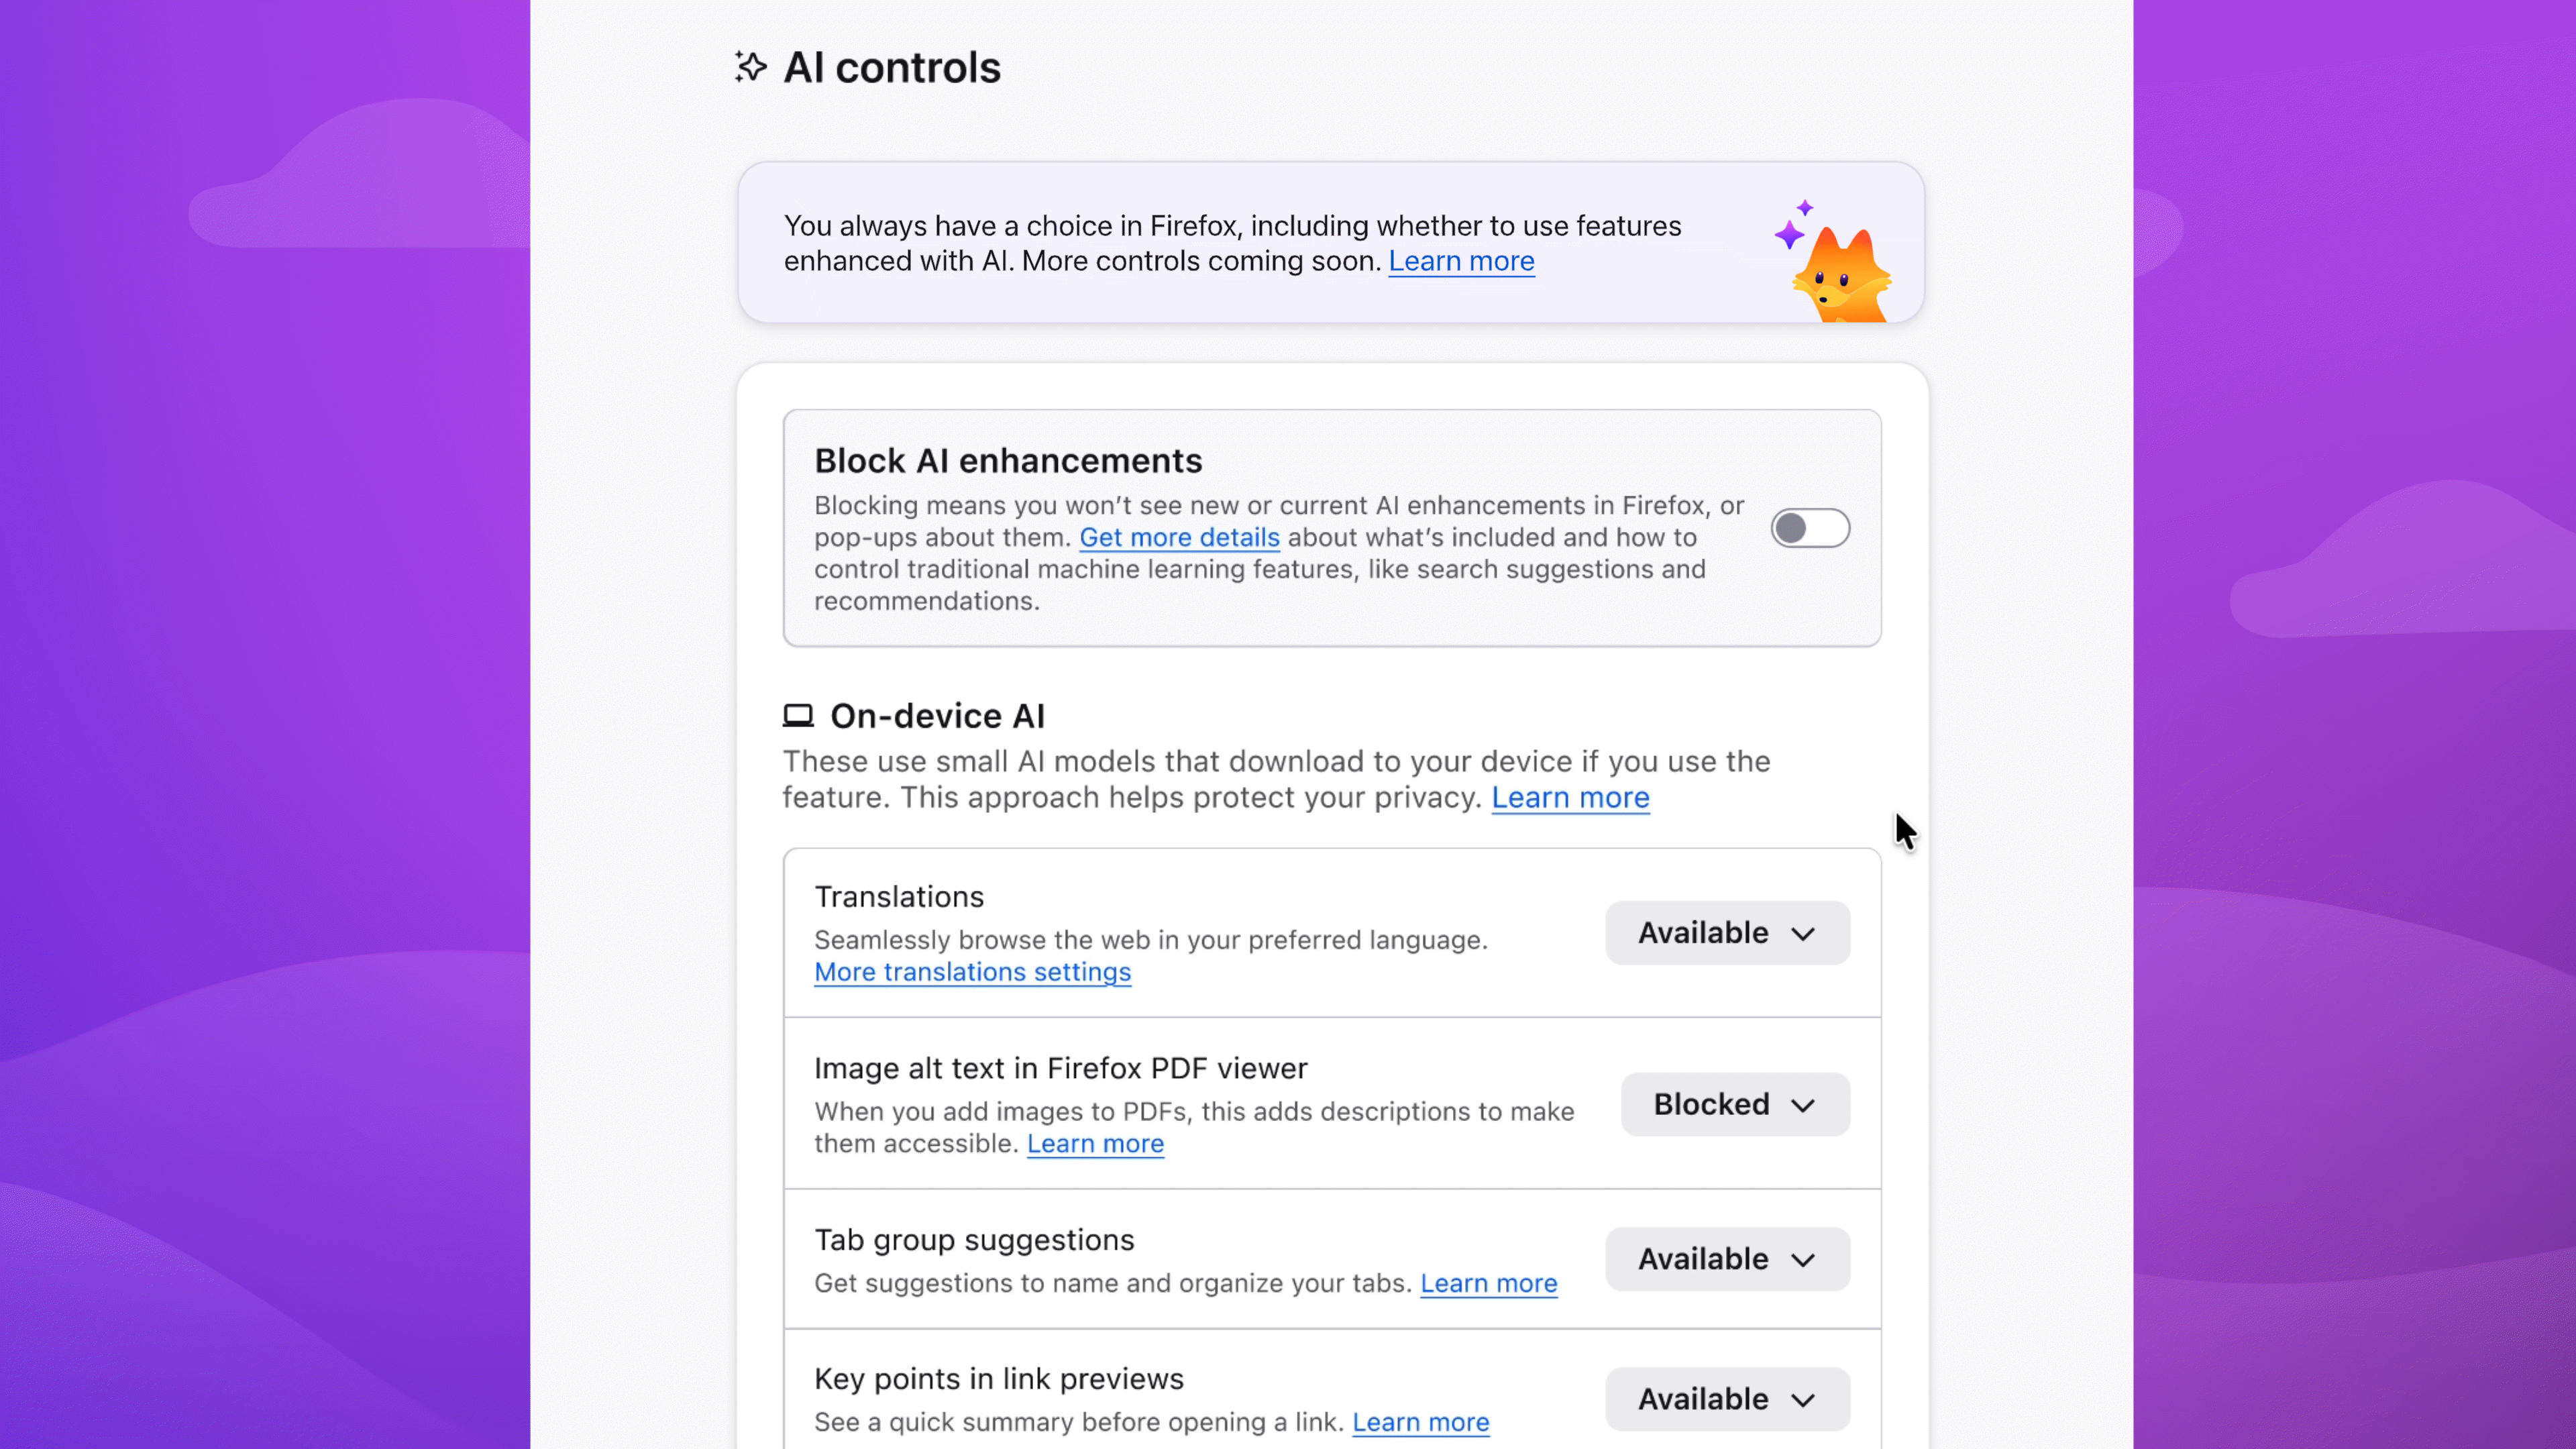Click the Block AI enhancements title
The width and height of the screenshot is (2576, 1449).
[1008, 461]
